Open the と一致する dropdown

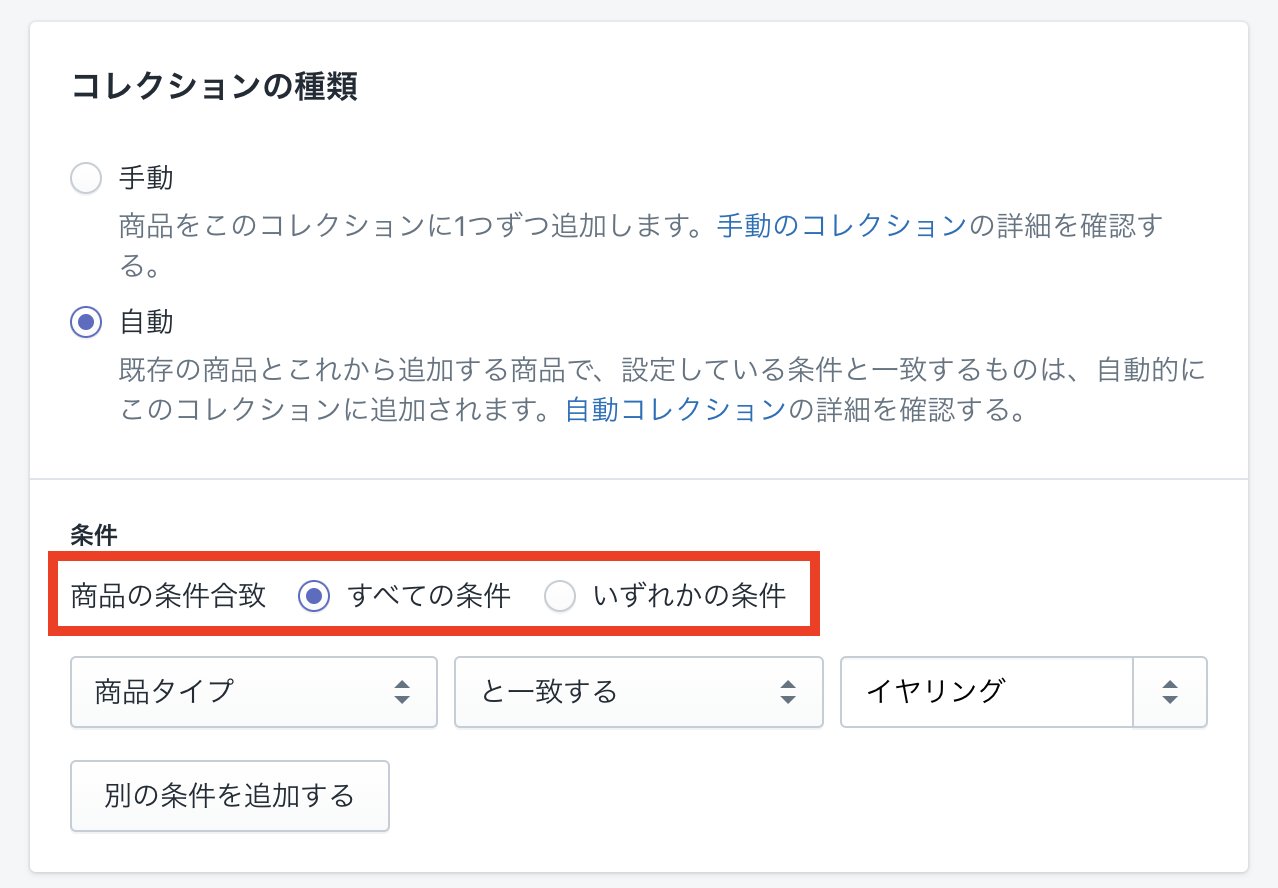[638, 691]
